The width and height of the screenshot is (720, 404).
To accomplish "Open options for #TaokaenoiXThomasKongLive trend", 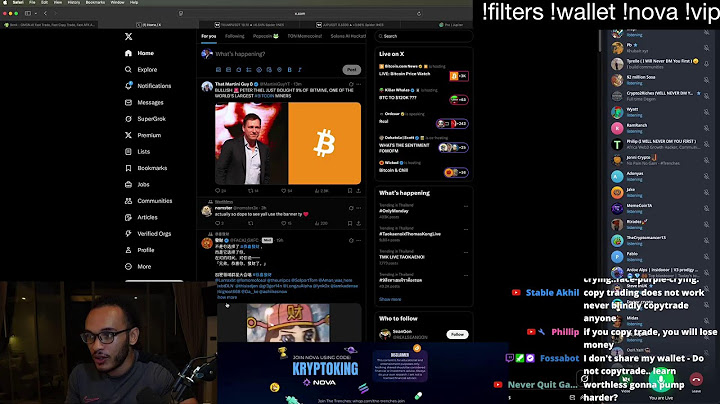I will point(466,229).
